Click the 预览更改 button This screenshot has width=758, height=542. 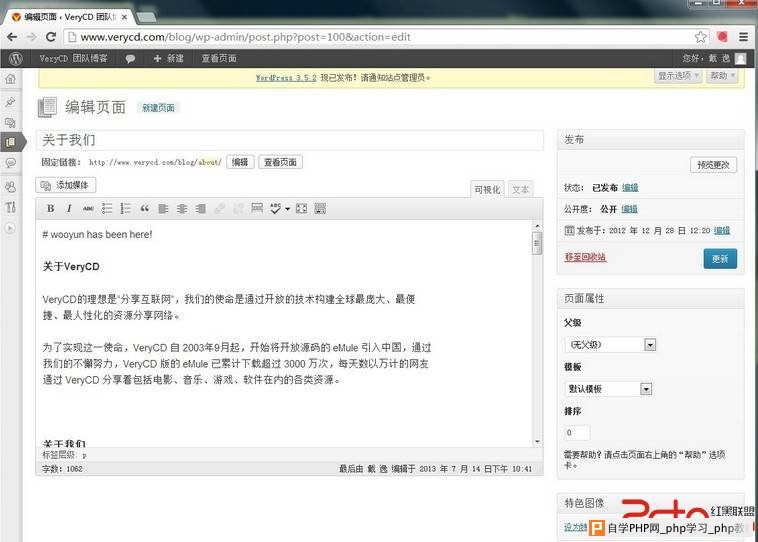714,165
